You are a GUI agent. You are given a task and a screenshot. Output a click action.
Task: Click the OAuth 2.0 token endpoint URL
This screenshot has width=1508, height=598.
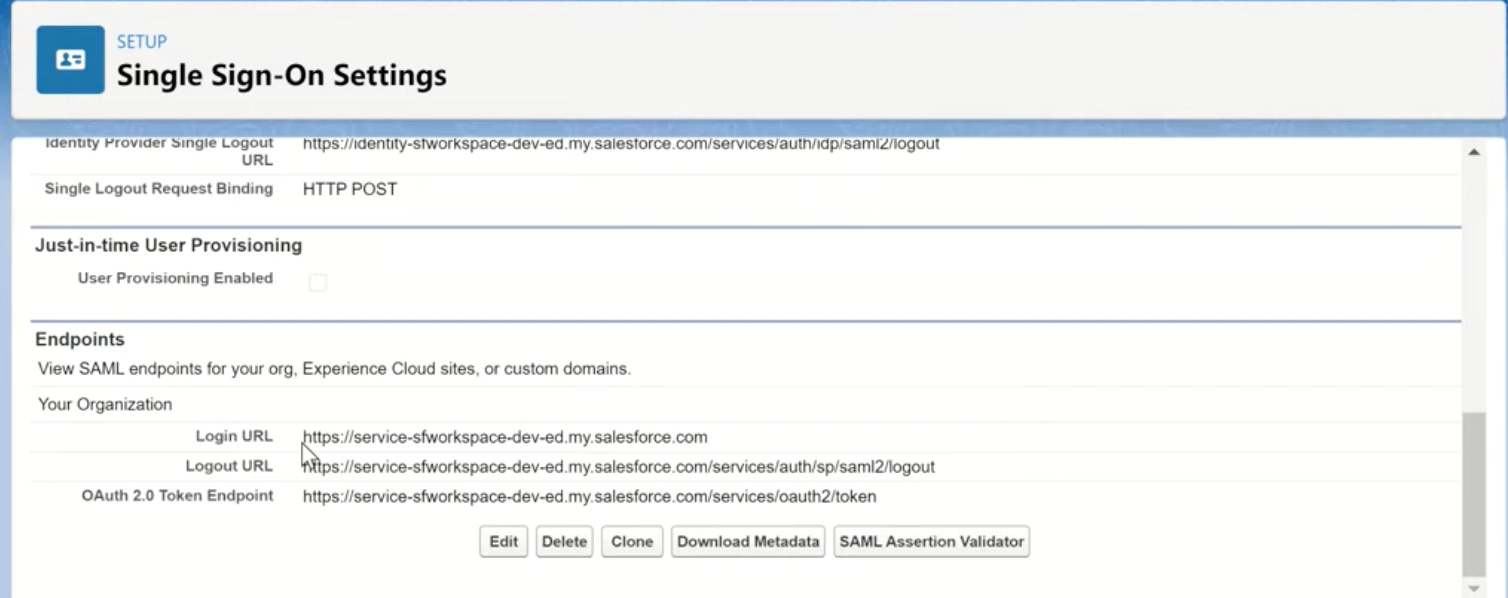pyautogui.click(x=589, y=497)
